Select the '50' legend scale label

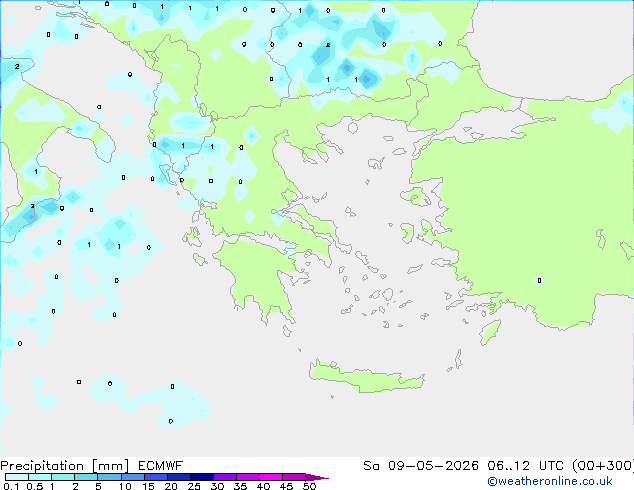coord(309,486)
